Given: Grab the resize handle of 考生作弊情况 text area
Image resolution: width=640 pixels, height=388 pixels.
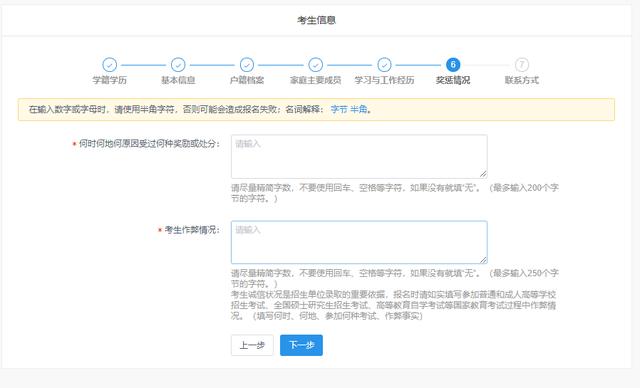Looking at the screenshot, I should click(483, 260).
